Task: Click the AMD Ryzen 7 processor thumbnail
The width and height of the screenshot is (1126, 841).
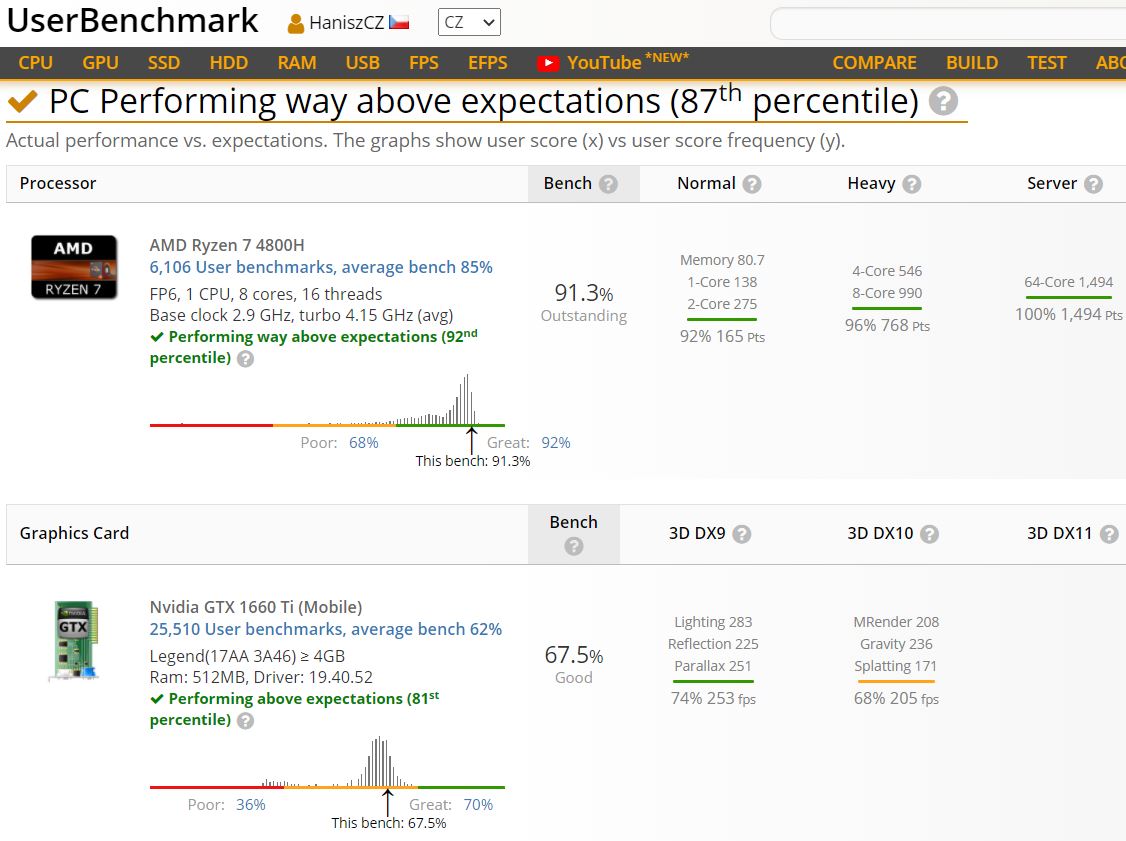Action: pyautogui.click(x=73, y=267)
